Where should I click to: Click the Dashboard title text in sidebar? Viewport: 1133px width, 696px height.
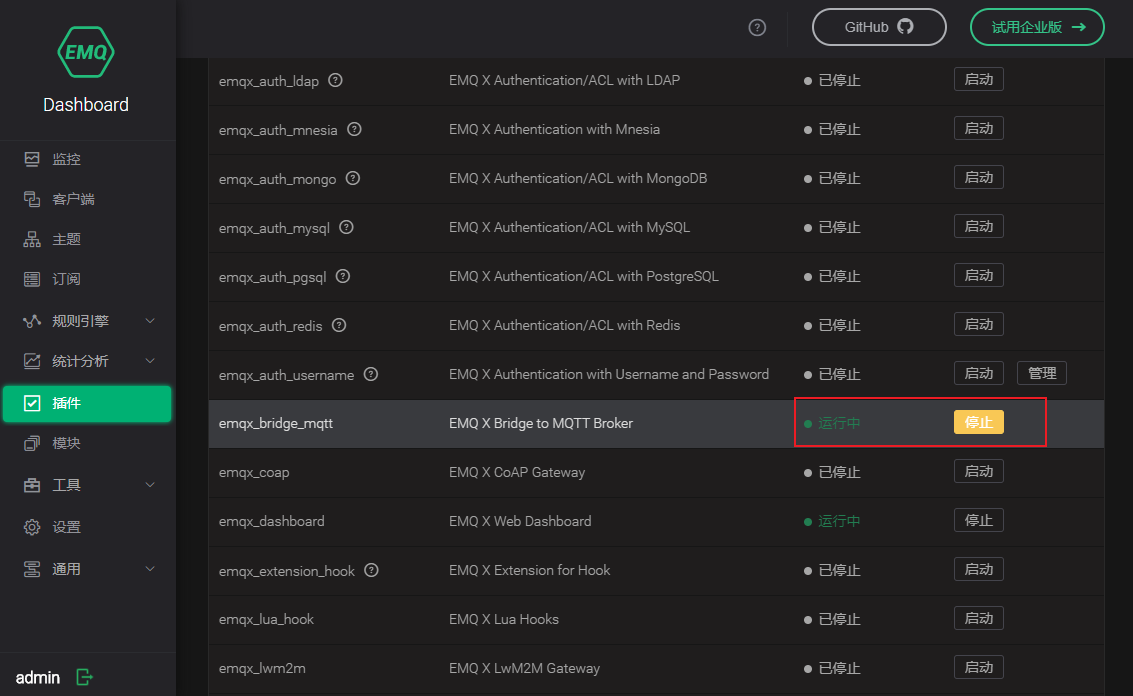pos(85,105)
